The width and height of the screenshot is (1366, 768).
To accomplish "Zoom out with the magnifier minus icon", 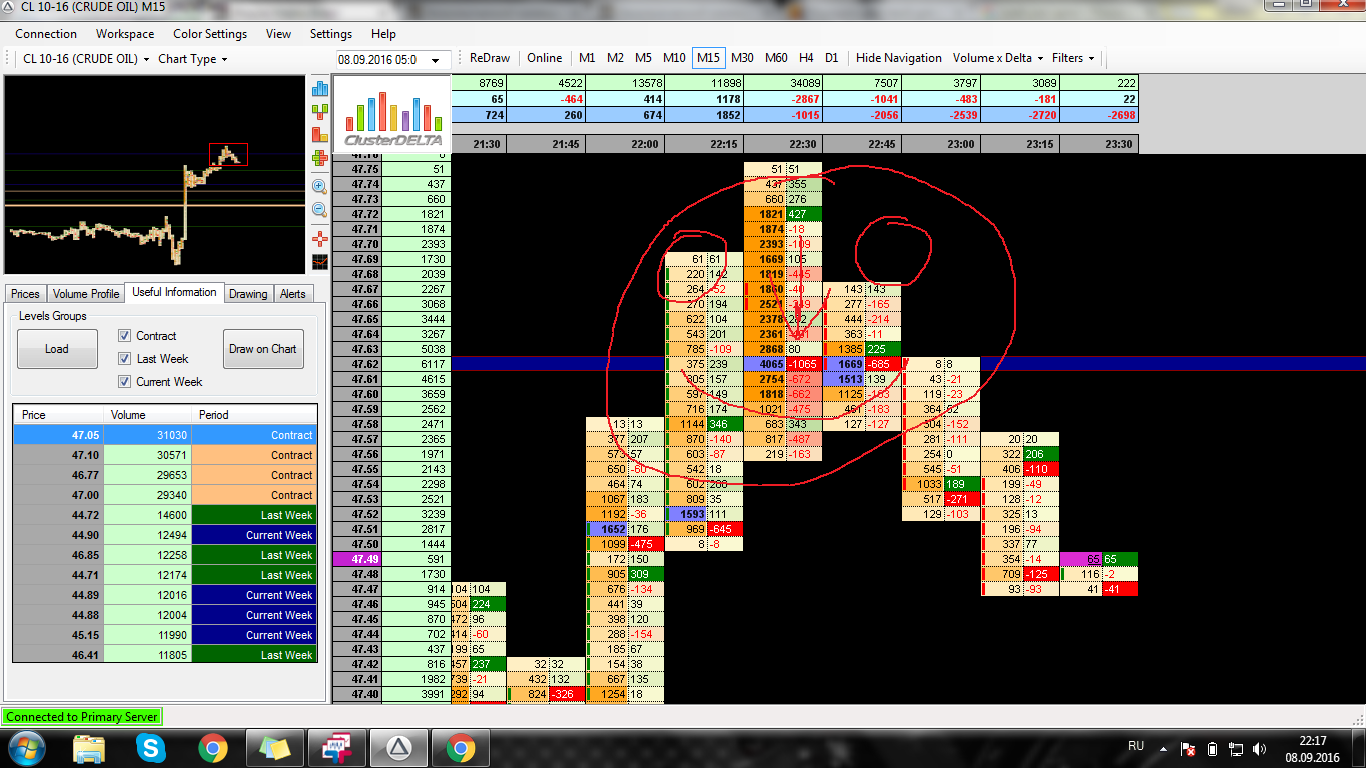I will [320, 209].
